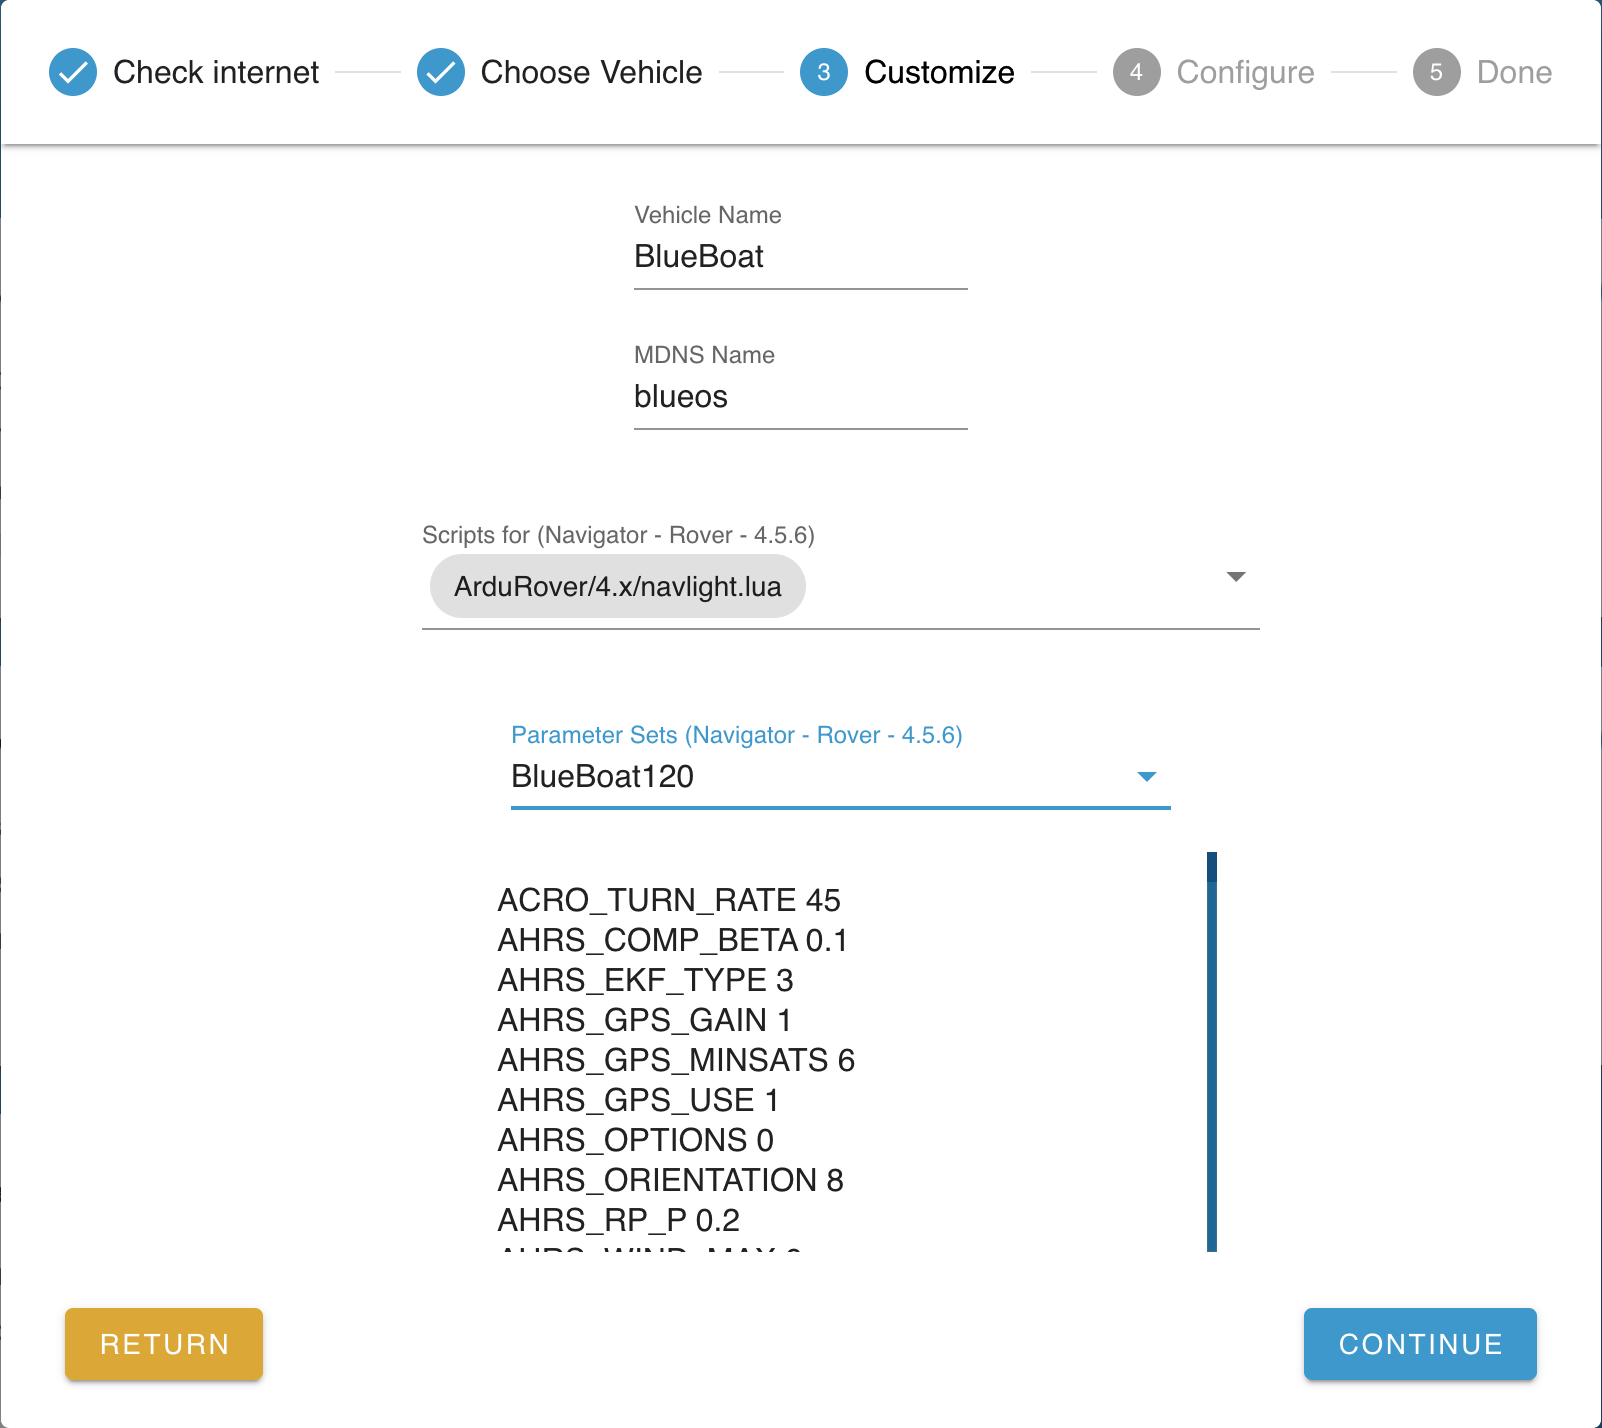Viewport: 1602px width, 1428px height.
Task: Click the Parameter Sets (Navigator - Rover - 4.5.6) label
Action: [x=737, y=735]
